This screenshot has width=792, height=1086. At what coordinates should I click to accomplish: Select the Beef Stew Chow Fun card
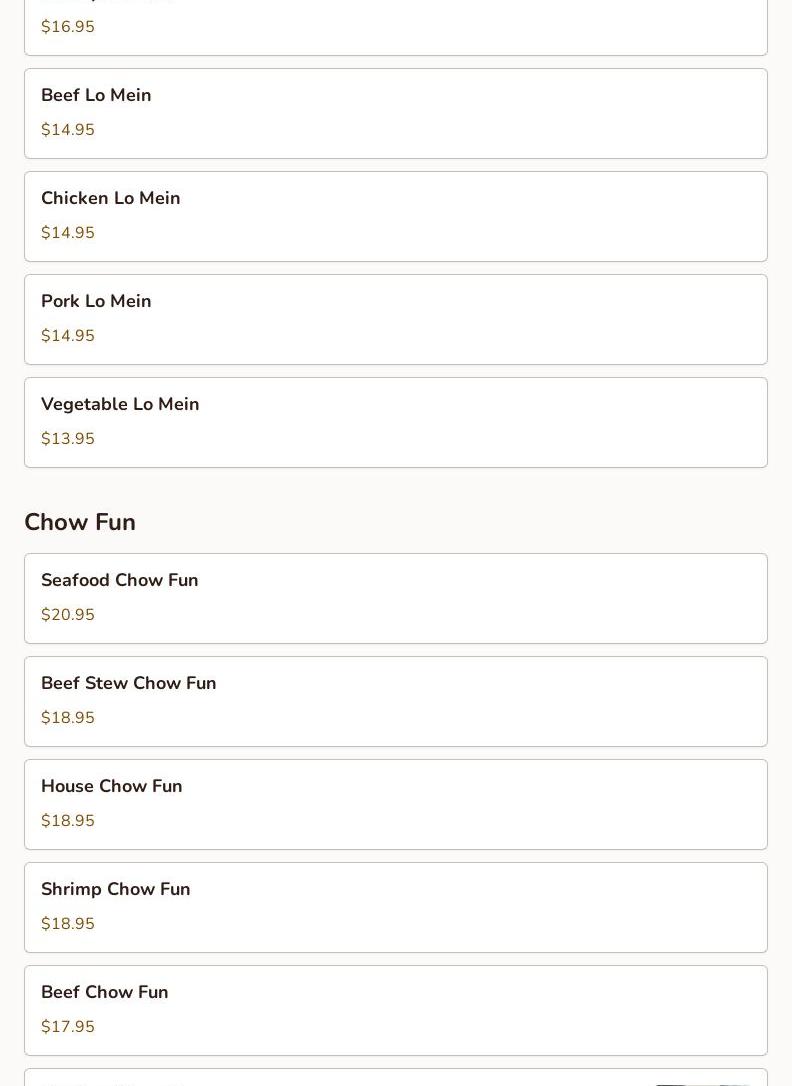[396, 702]
